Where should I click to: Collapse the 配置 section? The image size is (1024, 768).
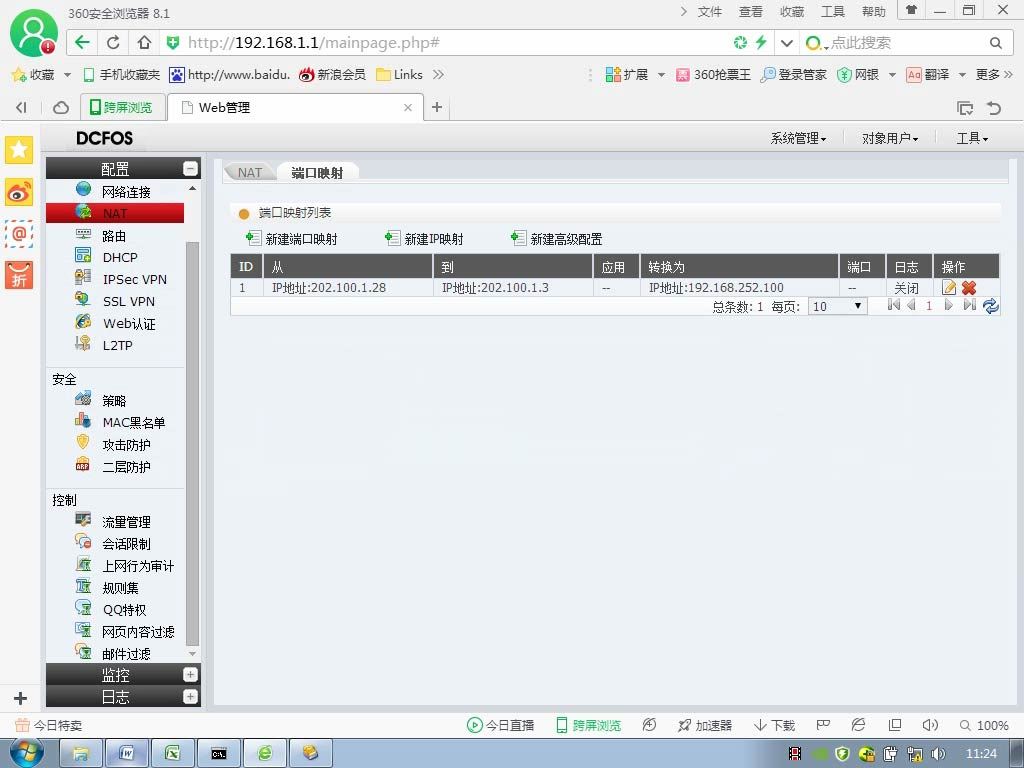pyautogui.click(x=190, y=168)
